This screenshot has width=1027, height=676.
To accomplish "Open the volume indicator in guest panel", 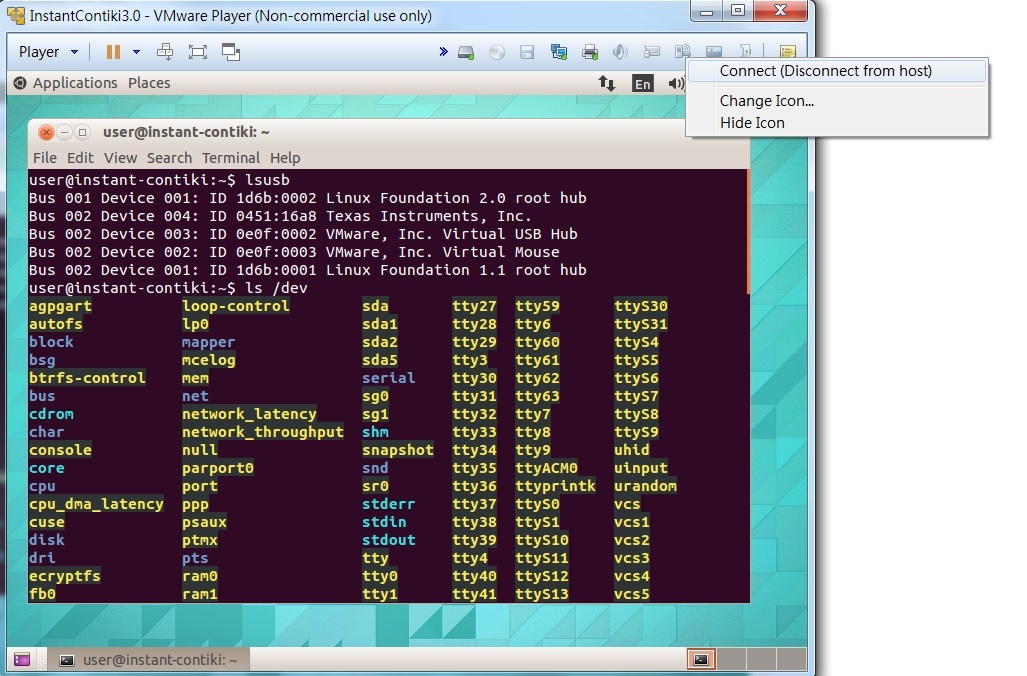I will [x=676, y=83].
